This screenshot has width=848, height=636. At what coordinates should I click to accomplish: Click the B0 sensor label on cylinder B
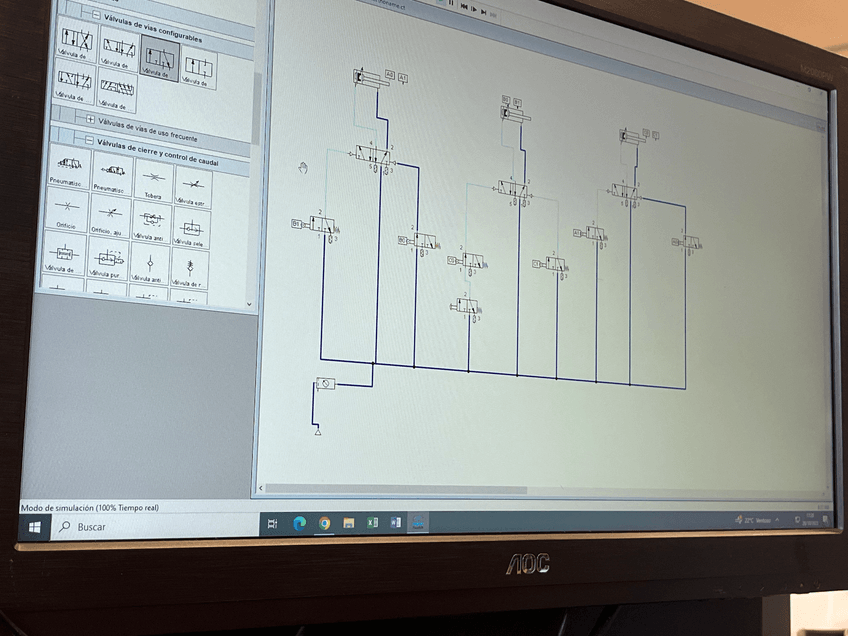pyautogui.click(x=505, y=100)
